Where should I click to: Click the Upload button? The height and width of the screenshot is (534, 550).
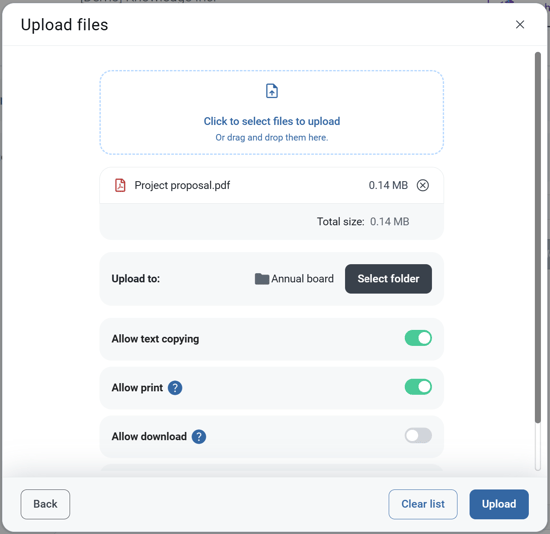pos(499,504)
